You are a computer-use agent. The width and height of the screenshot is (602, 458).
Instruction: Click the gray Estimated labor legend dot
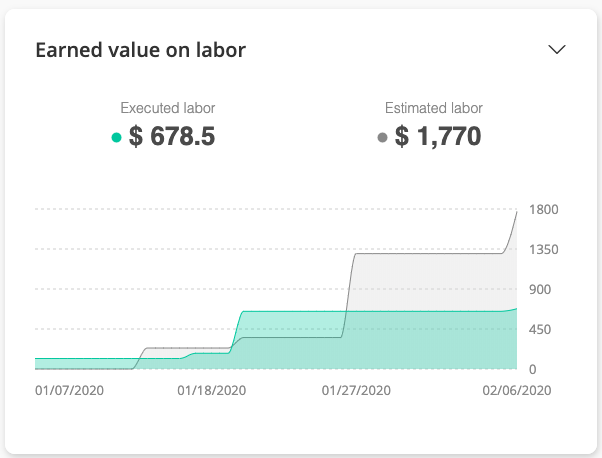pyautogui.click(x=382, y=137)
